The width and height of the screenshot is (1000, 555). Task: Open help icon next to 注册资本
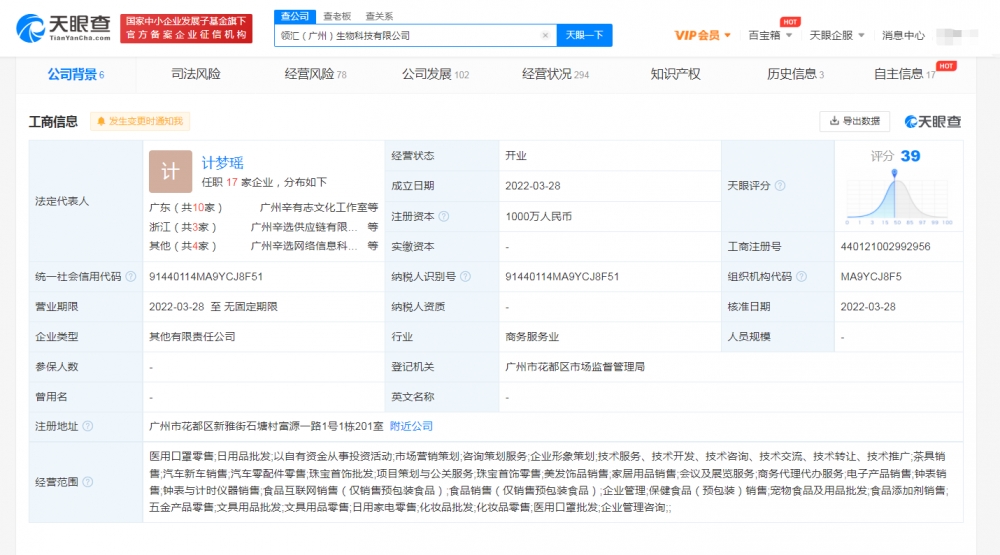[444, 216]
